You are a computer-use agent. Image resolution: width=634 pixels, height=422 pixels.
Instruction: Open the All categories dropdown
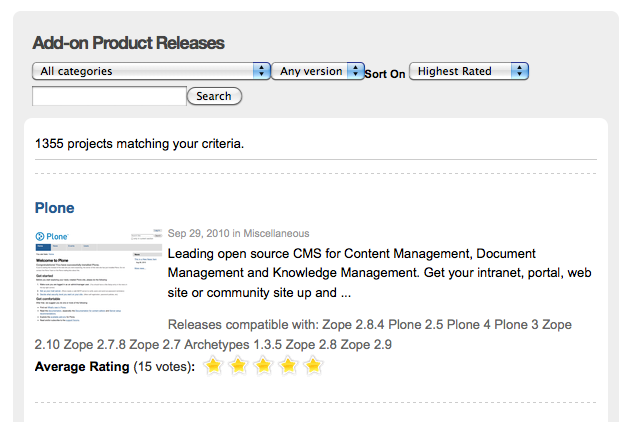coord(151,71)
